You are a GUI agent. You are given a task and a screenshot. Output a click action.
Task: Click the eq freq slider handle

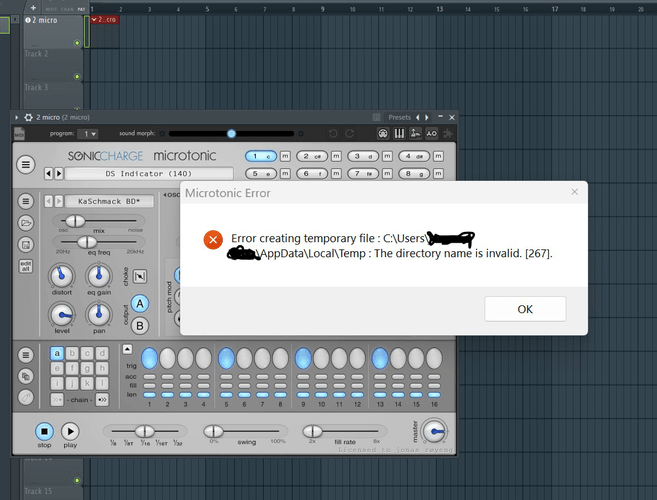pos(87,242)
